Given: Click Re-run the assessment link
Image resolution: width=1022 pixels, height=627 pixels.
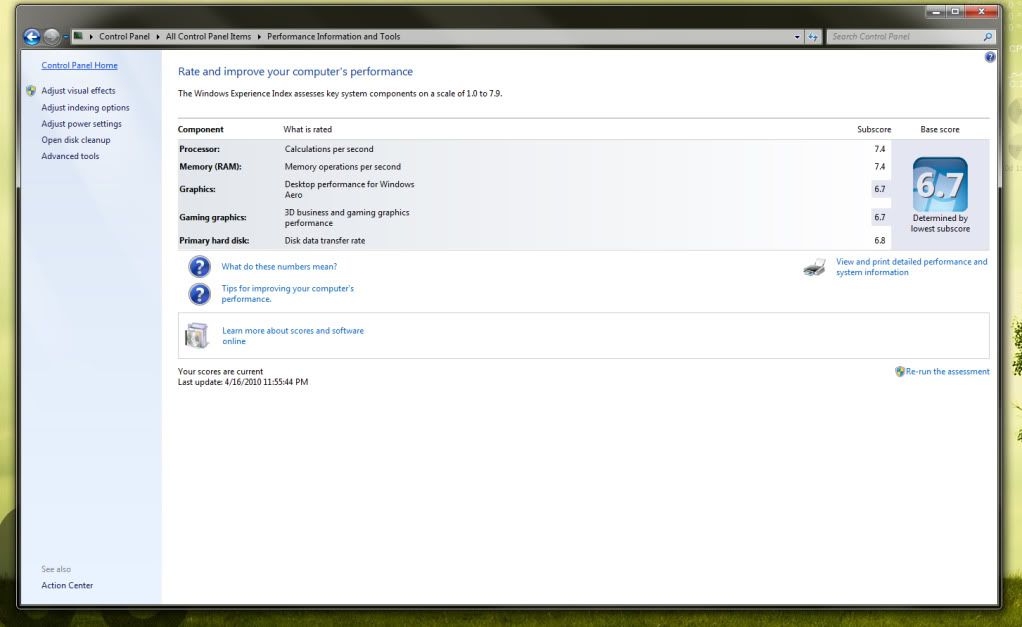Looking at the screenshot, I should 947,372.
